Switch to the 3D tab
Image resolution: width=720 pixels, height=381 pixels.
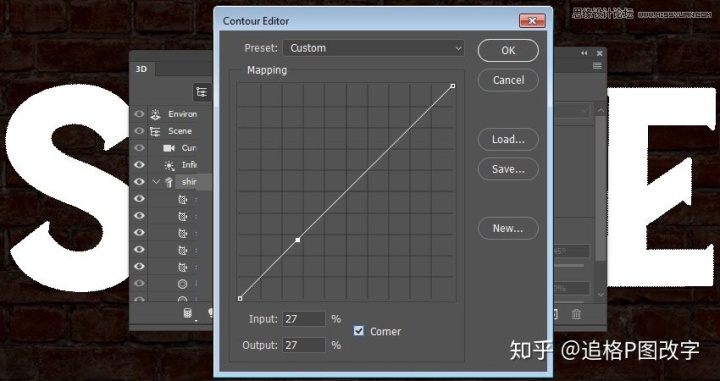click(x=141, y=69)
